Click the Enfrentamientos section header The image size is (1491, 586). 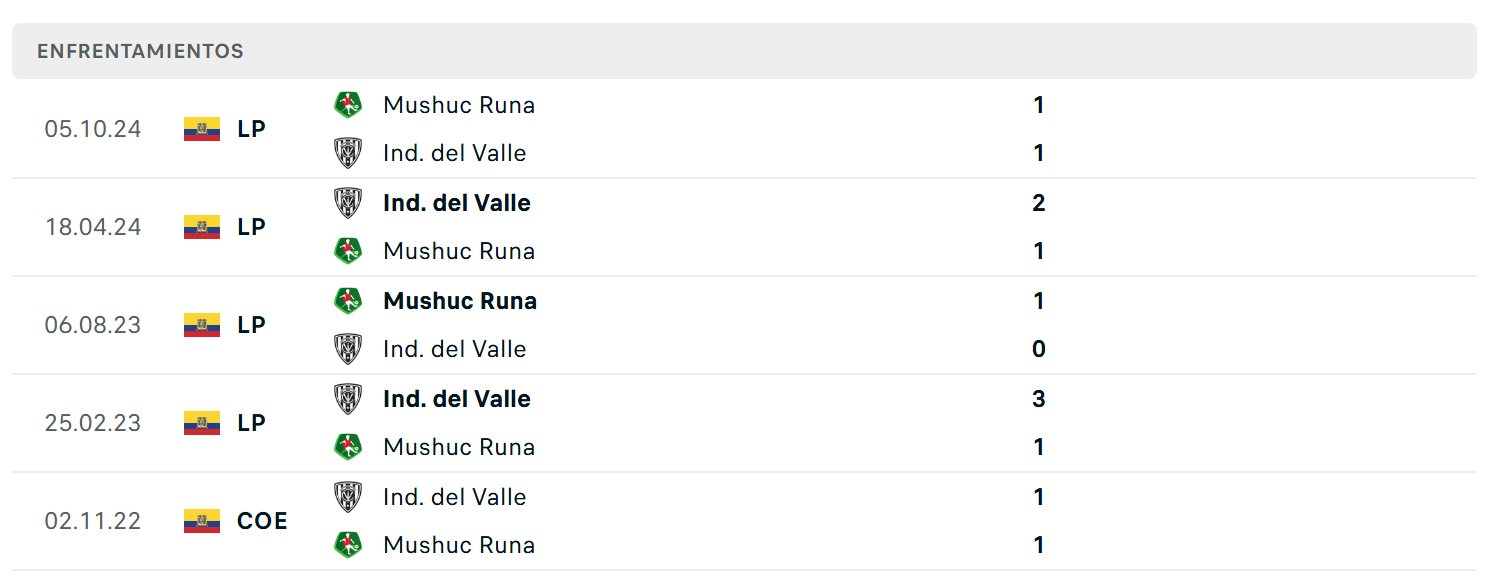coord(745,51)
